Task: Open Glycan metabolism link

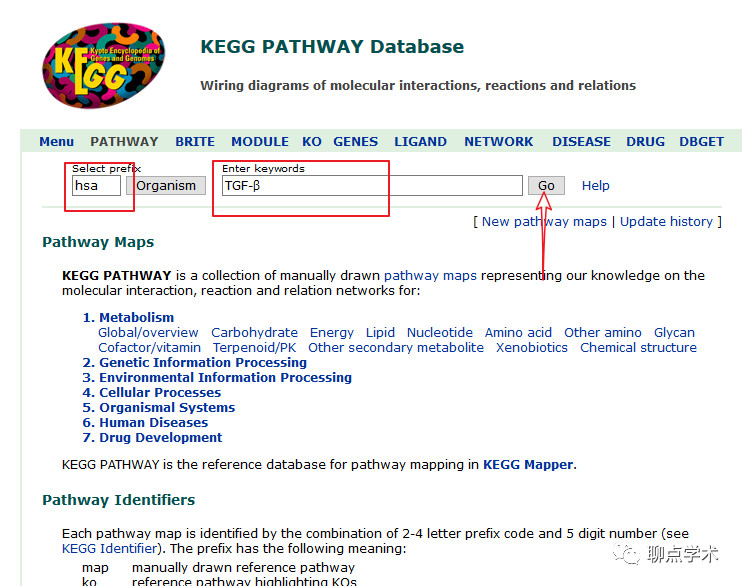Action: click(x=674, y=333)
